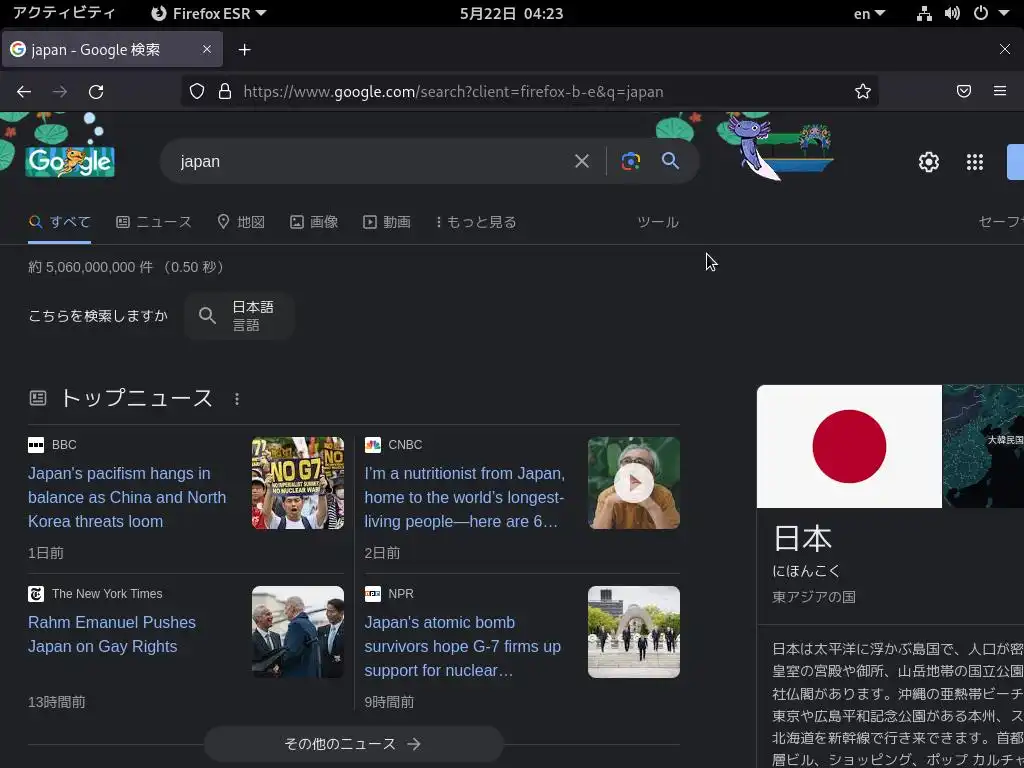Open NPR atomic bomb survivors article
The width and height of the screenshot is (1024, 768).
[x=462, y=647]
